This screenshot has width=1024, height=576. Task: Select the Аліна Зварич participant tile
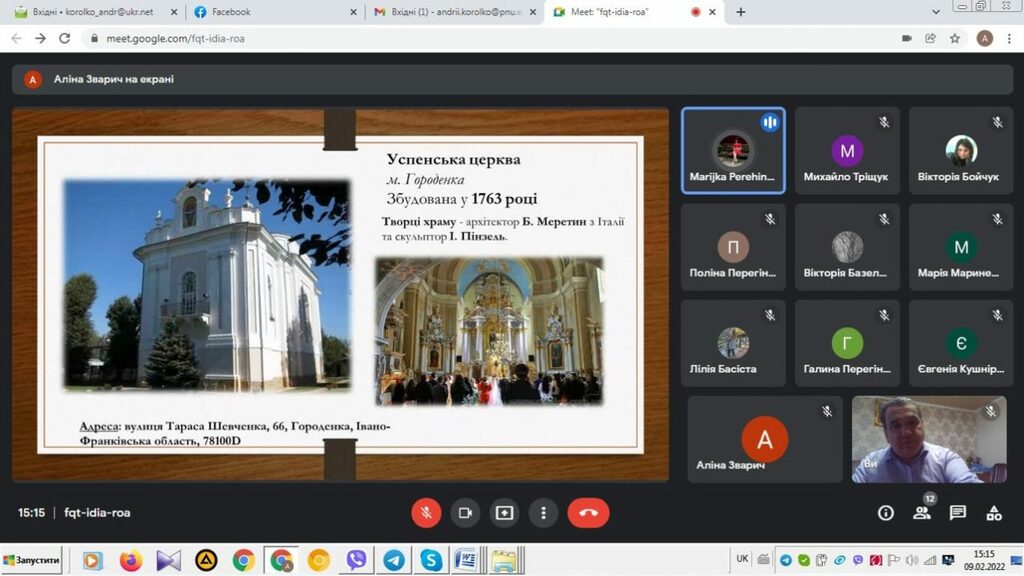pyautogui.click(x=765, y=440)
